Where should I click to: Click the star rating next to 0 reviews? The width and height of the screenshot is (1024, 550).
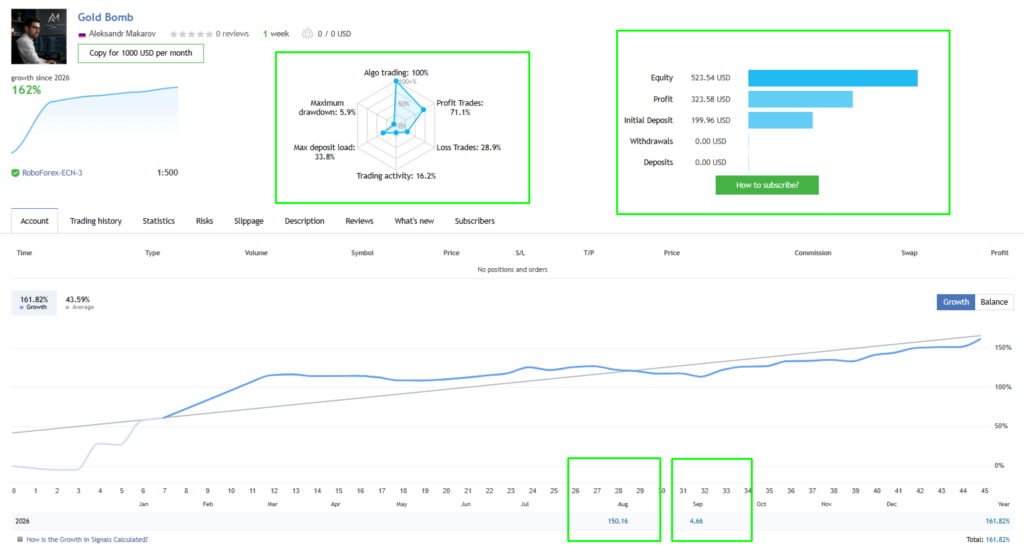pos(191,34)
